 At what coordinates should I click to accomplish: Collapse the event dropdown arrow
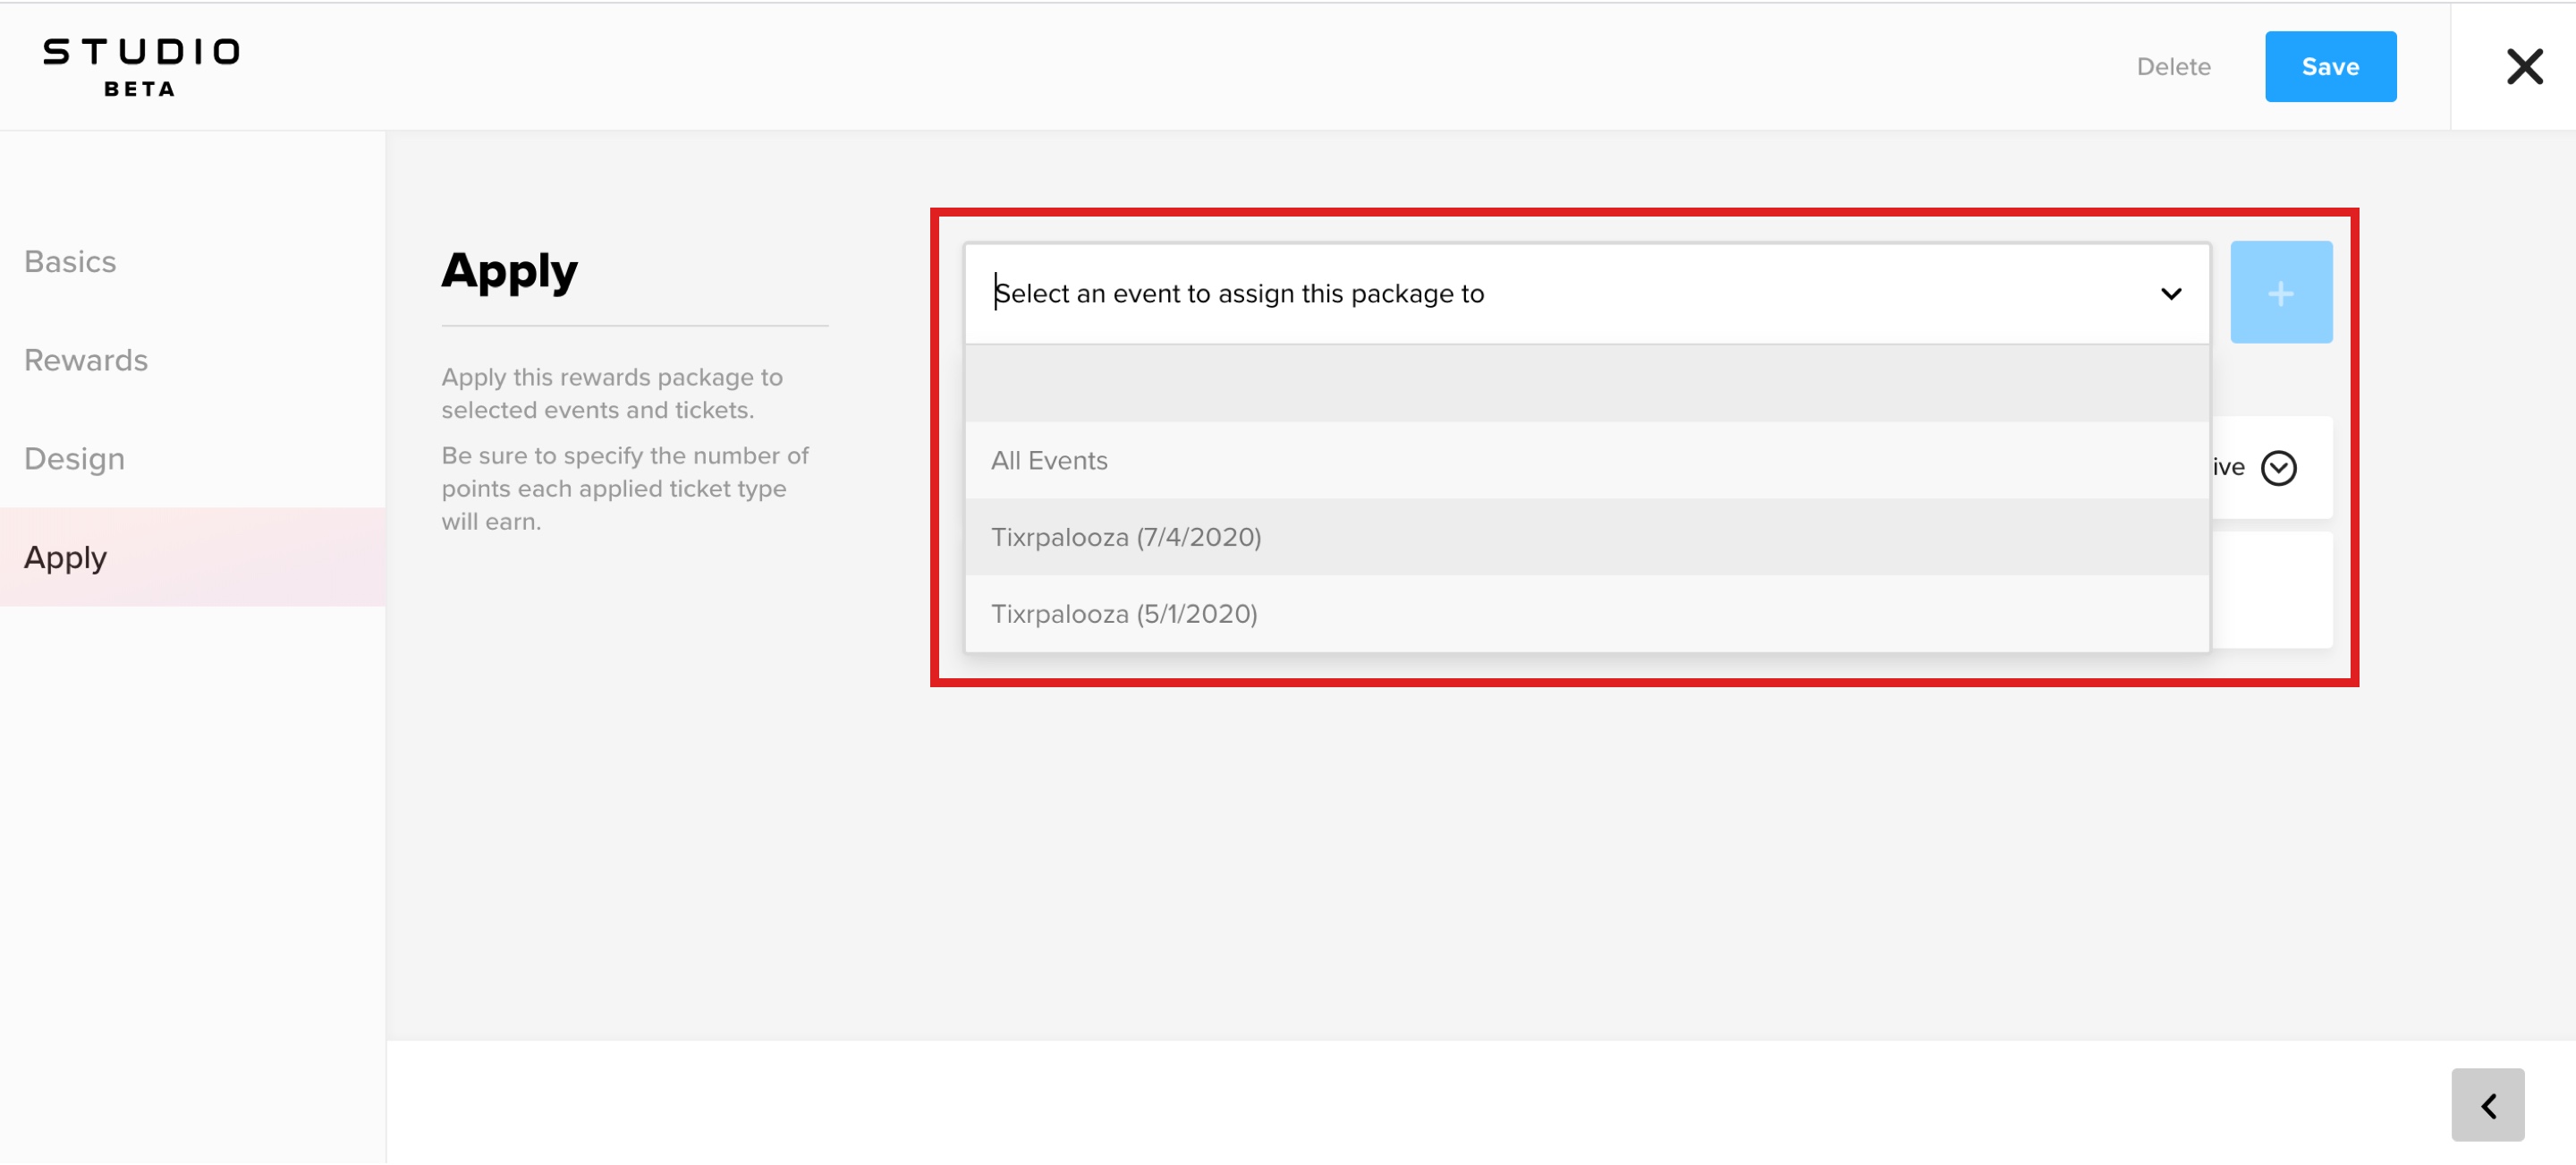pos(2170,294)
